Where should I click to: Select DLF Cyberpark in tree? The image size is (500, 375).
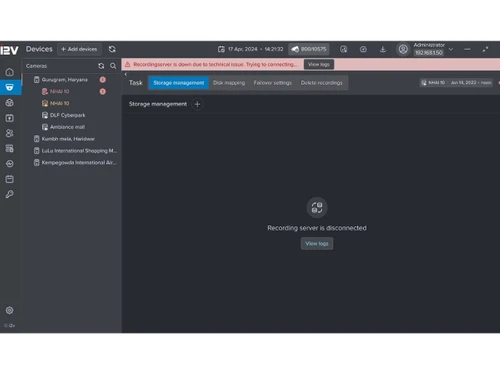(64, 115)
